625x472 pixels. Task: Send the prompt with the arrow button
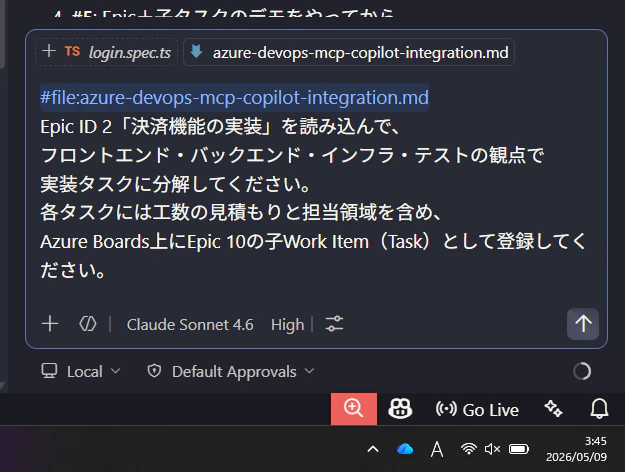point(583,324)
